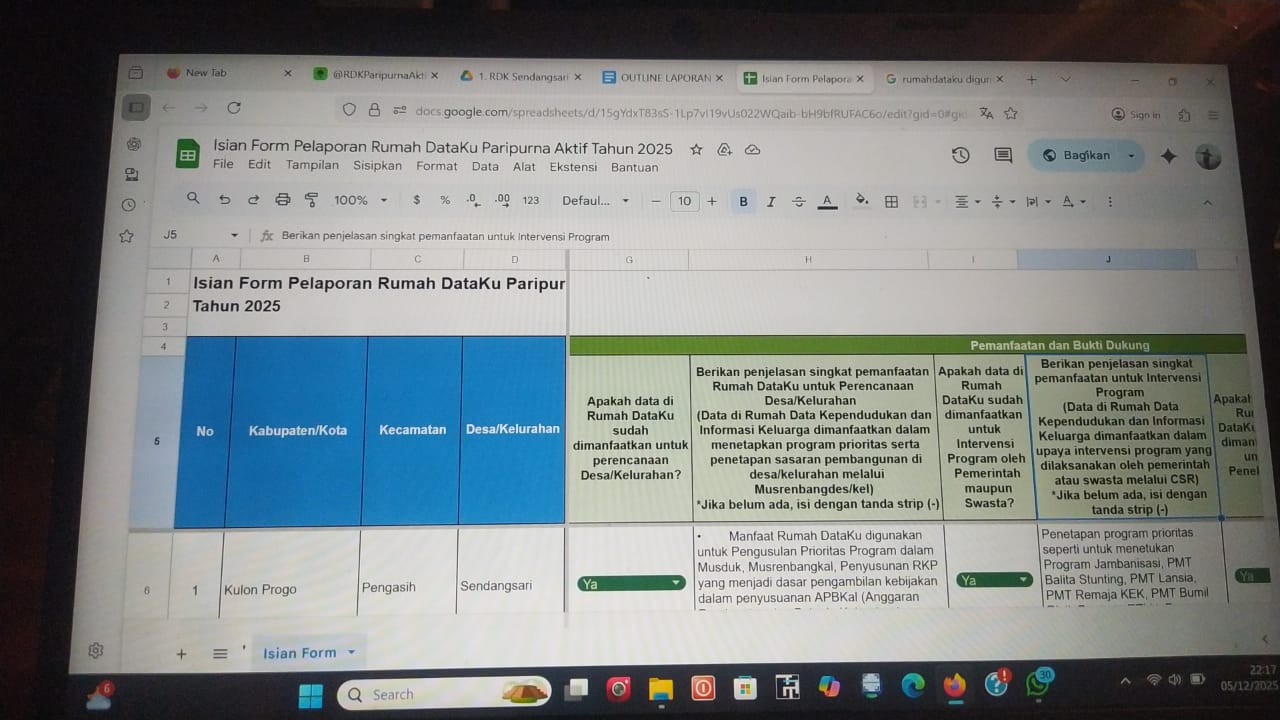Switch to OUTLINE LAPORAN browser tab

664,77
